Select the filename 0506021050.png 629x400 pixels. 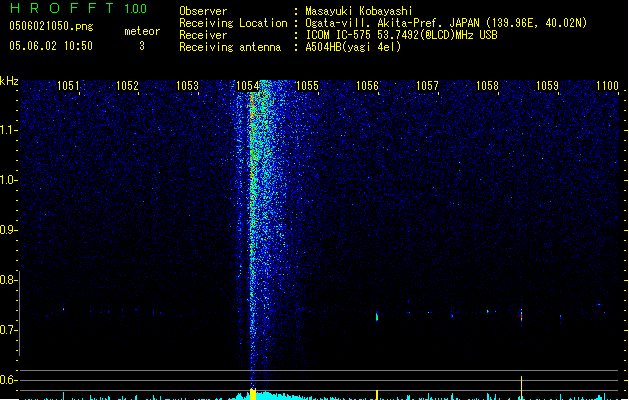click(51, 26)
